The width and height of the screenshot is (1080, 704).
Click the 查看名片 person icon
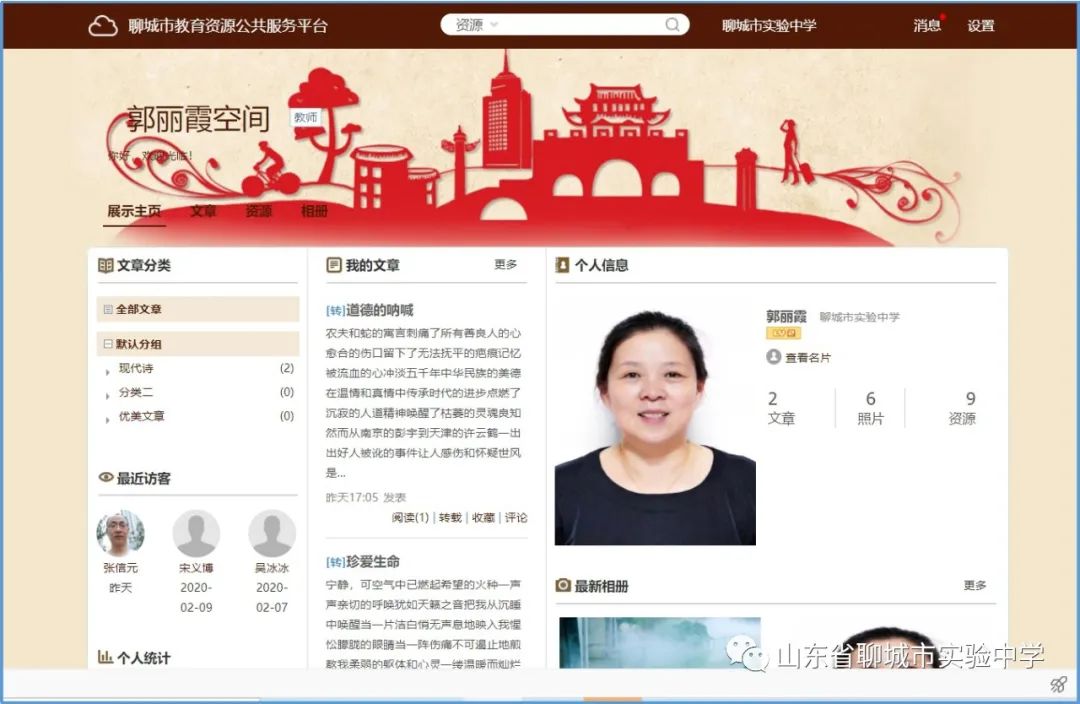[x=773, y=357]
